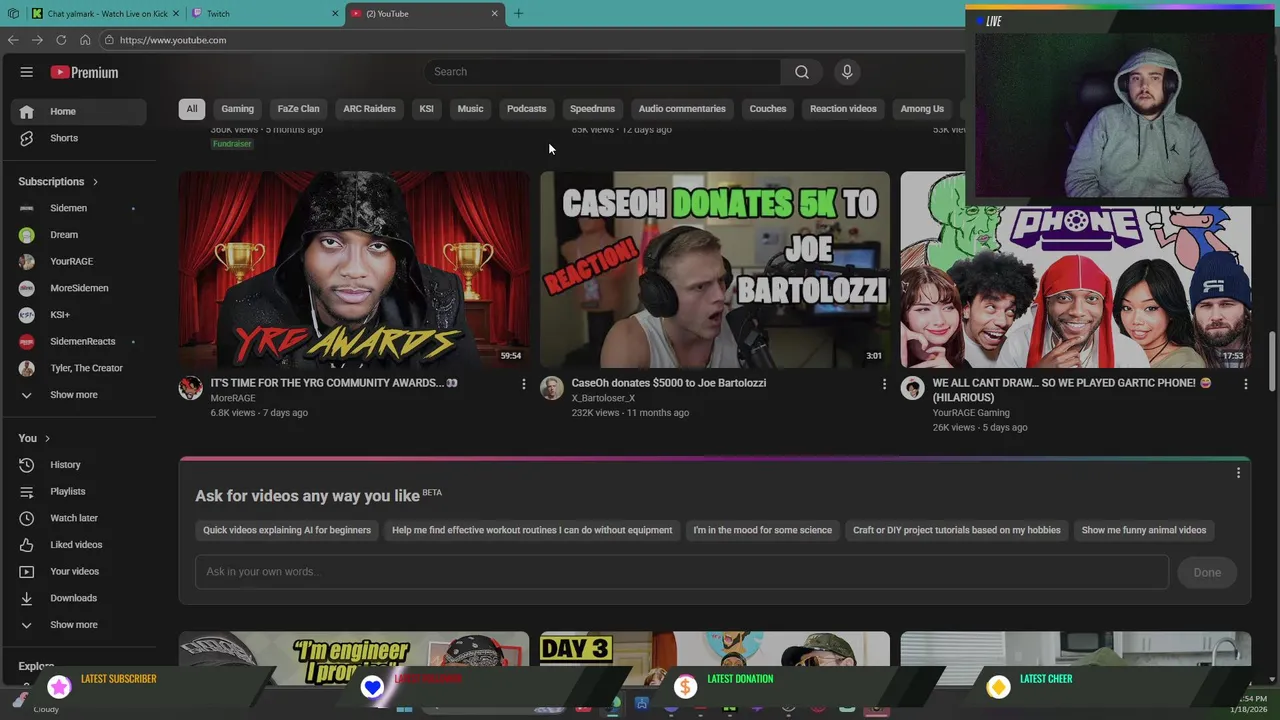Choose mood for some science suggestion

tap(762, 530)
